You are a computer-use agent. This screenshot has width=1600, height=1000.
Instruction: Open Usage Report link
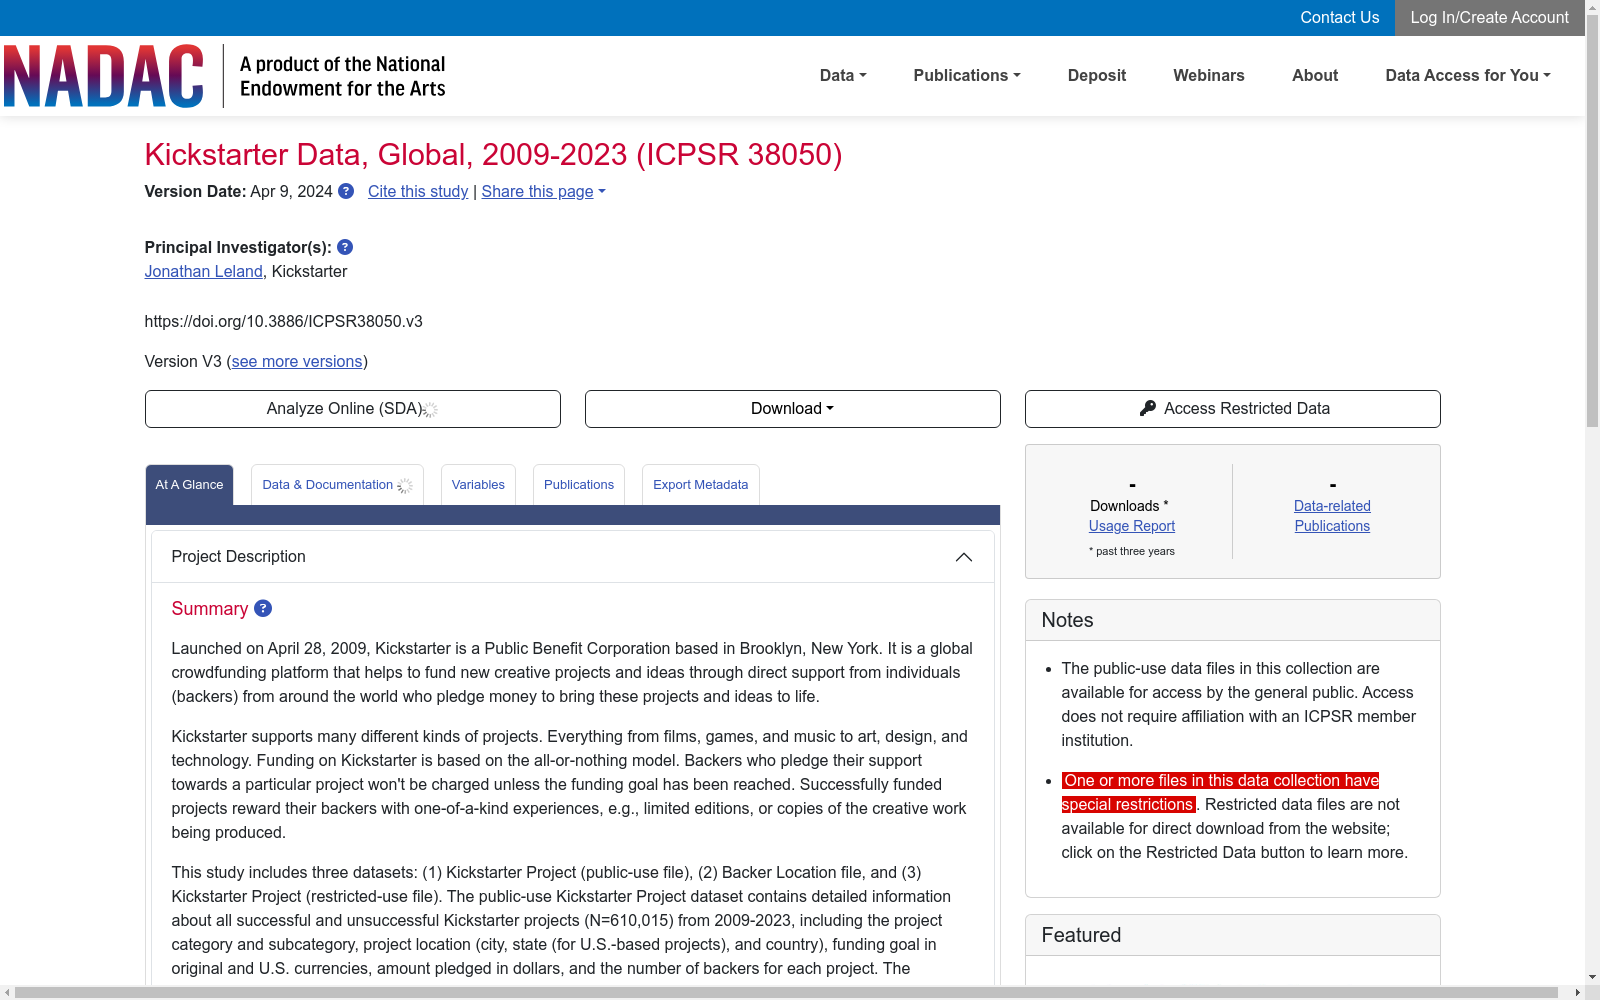[x=1132, y=526]
